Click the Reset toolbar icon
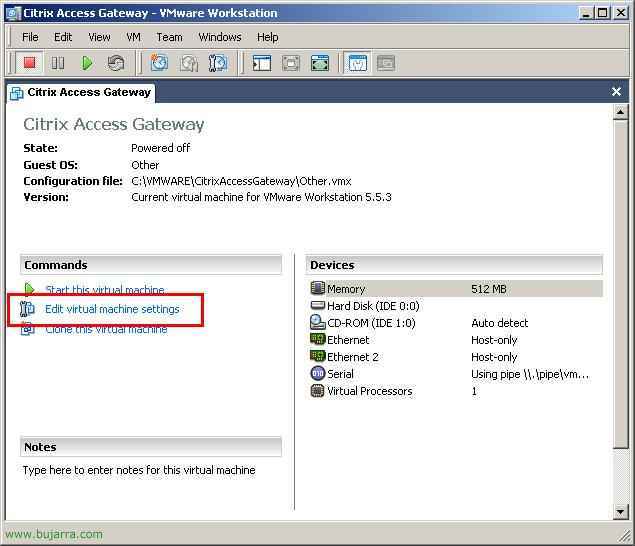 (x=116, y=63)
